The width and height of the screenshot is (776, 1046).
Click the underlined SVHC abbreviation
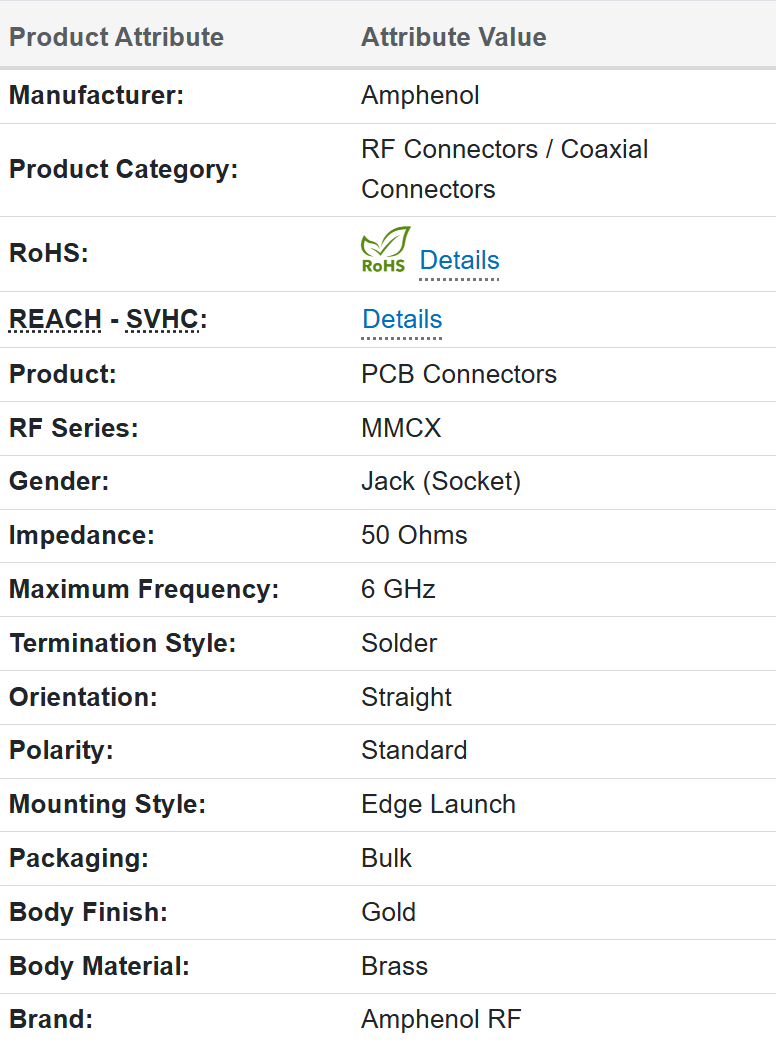tap(163, 319)
